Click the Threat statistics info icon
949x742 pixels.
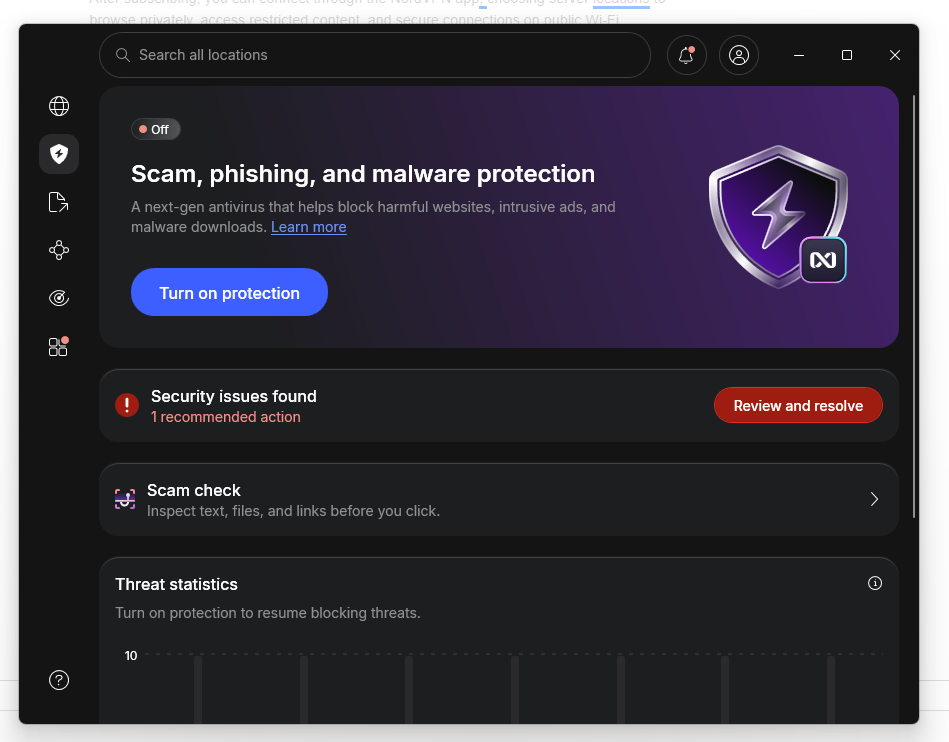click(875, 583)
